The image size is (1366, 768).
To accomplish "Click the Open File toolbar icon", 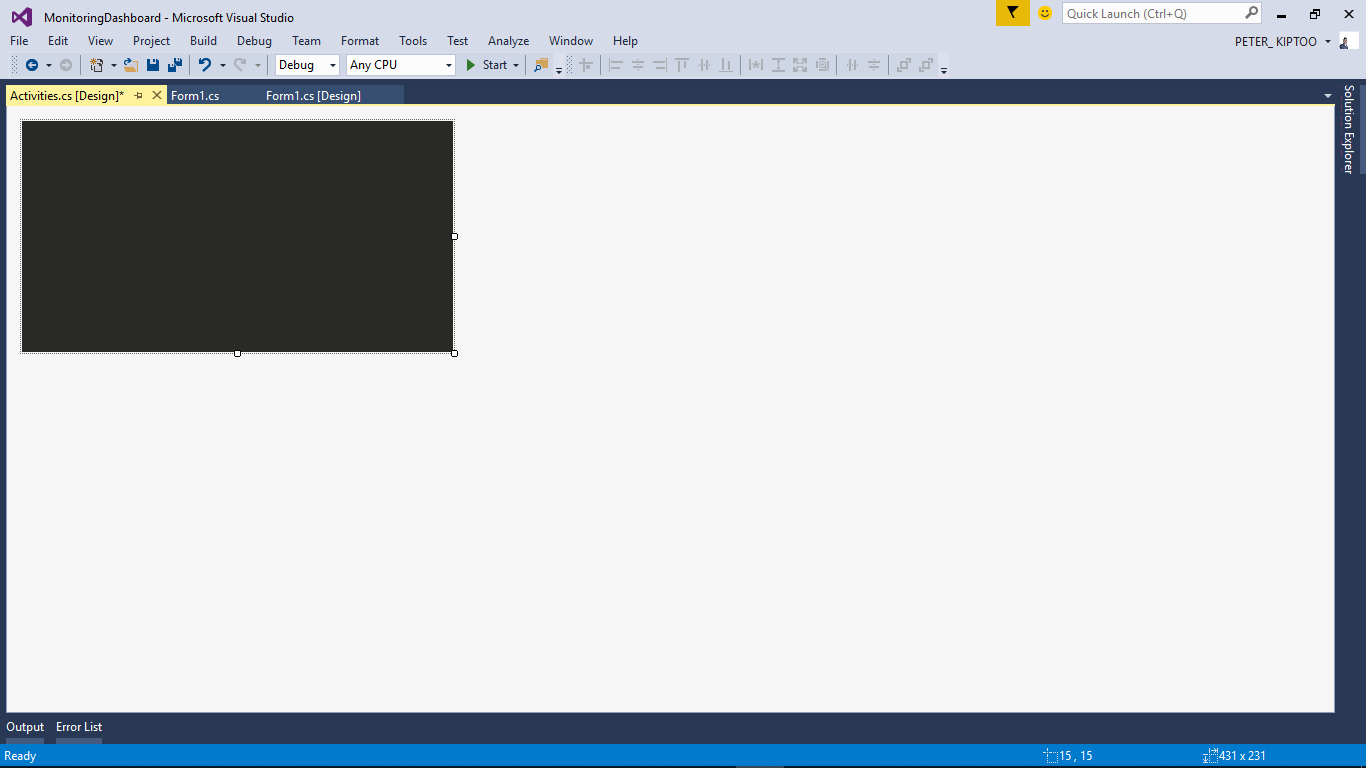I will pyautogui.click(x=131, y=64).
